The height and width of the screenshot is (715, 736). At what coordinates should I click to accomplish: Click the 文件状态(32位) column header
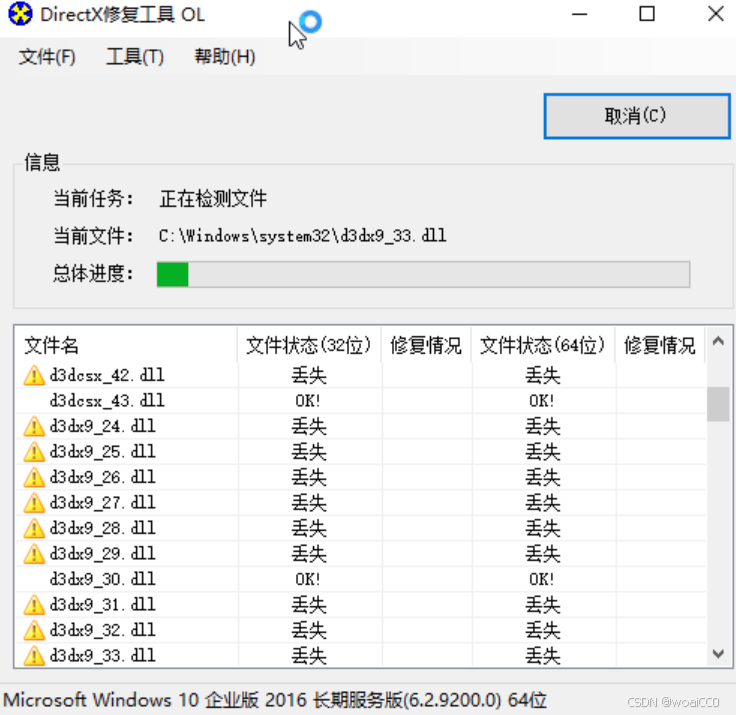tap(308, 346)
